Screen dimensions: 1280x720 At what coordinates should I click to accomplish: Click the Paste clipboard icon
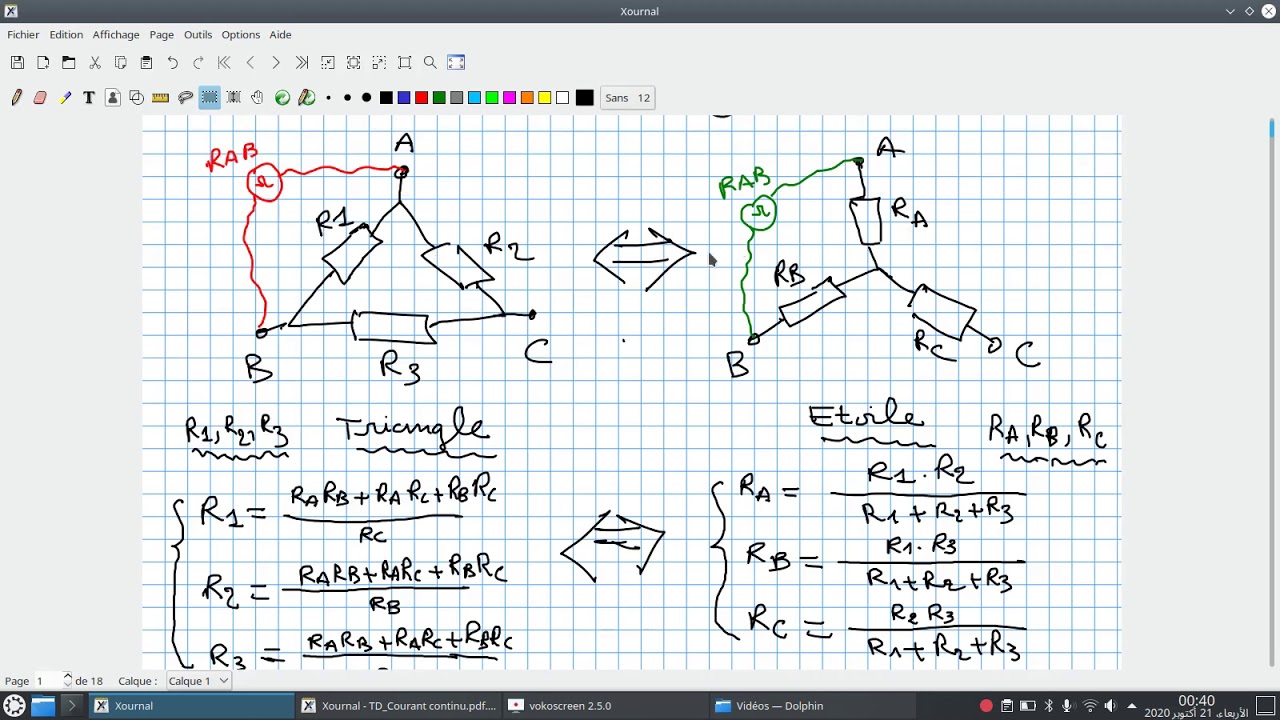pyautogui.click(x=146, y=62)
